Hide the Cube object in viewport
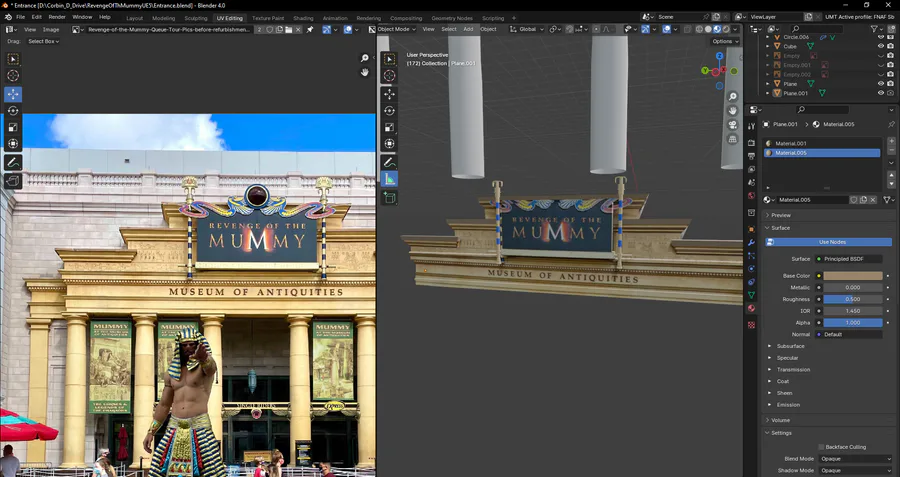 [x=881, y=46]
